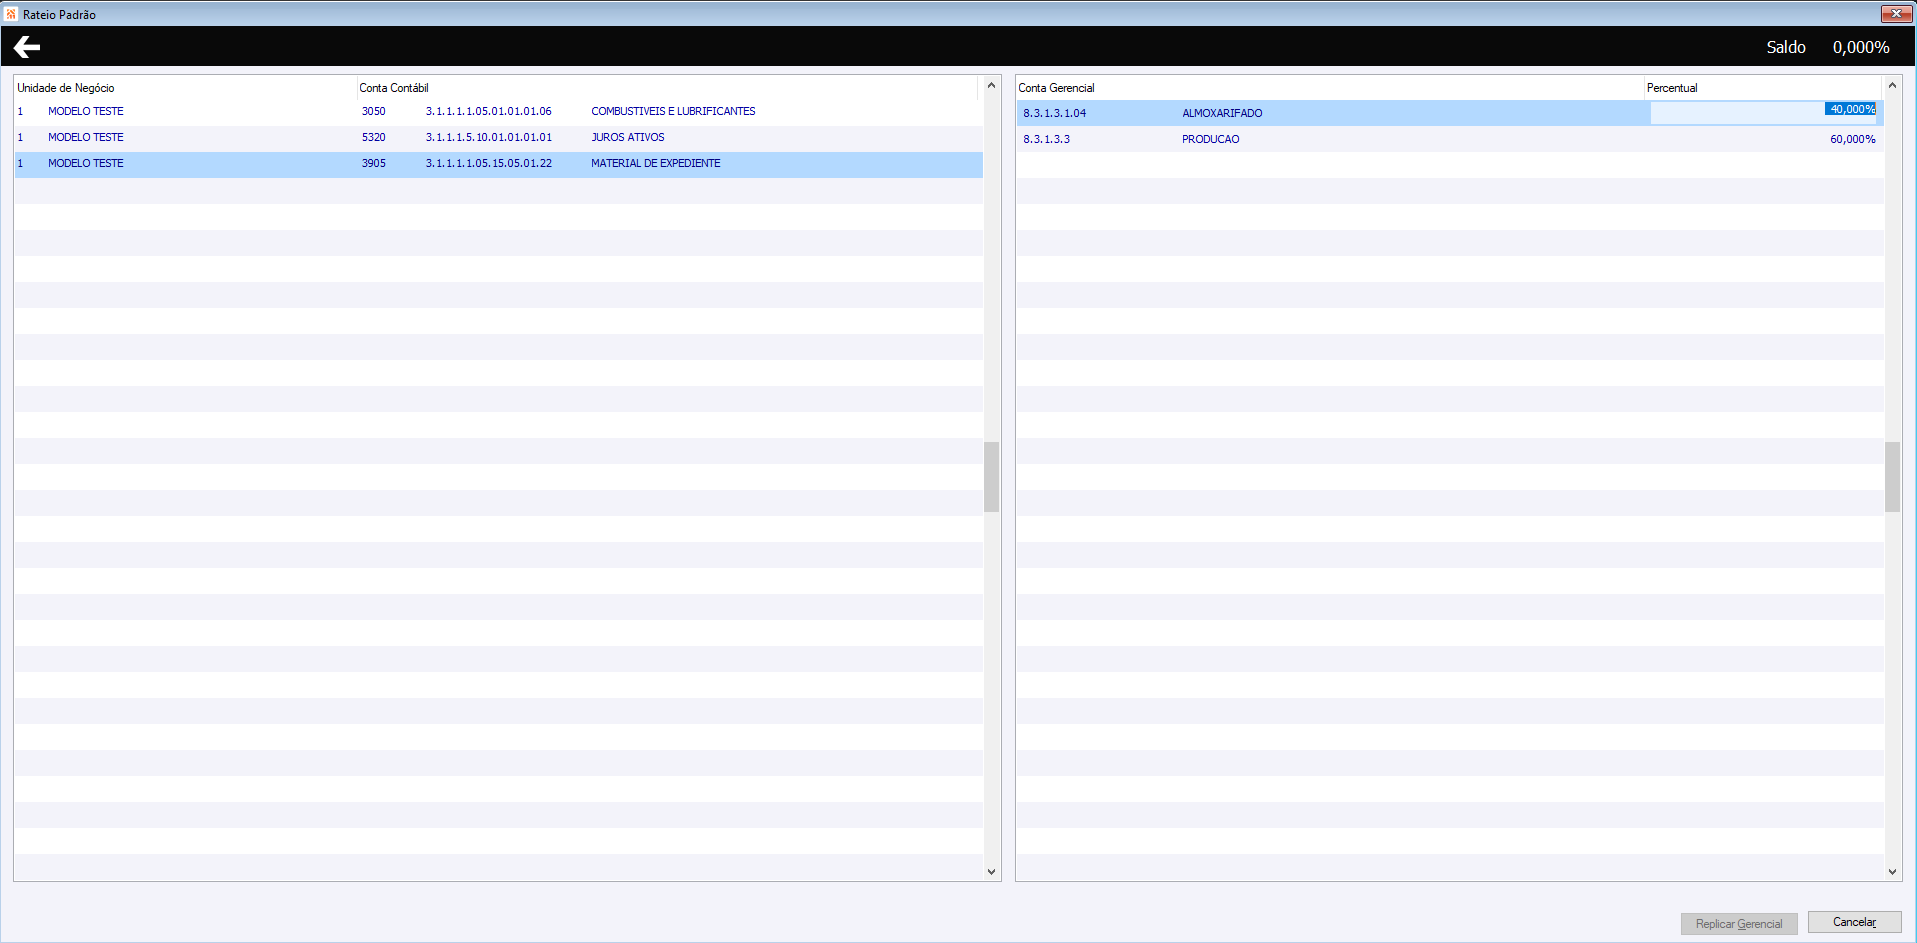The width and height of the screenshot is (1917, 943).
Task: Select the COMBUSTIVEIS E LUBRIFICANTES row
Action: 498,112
